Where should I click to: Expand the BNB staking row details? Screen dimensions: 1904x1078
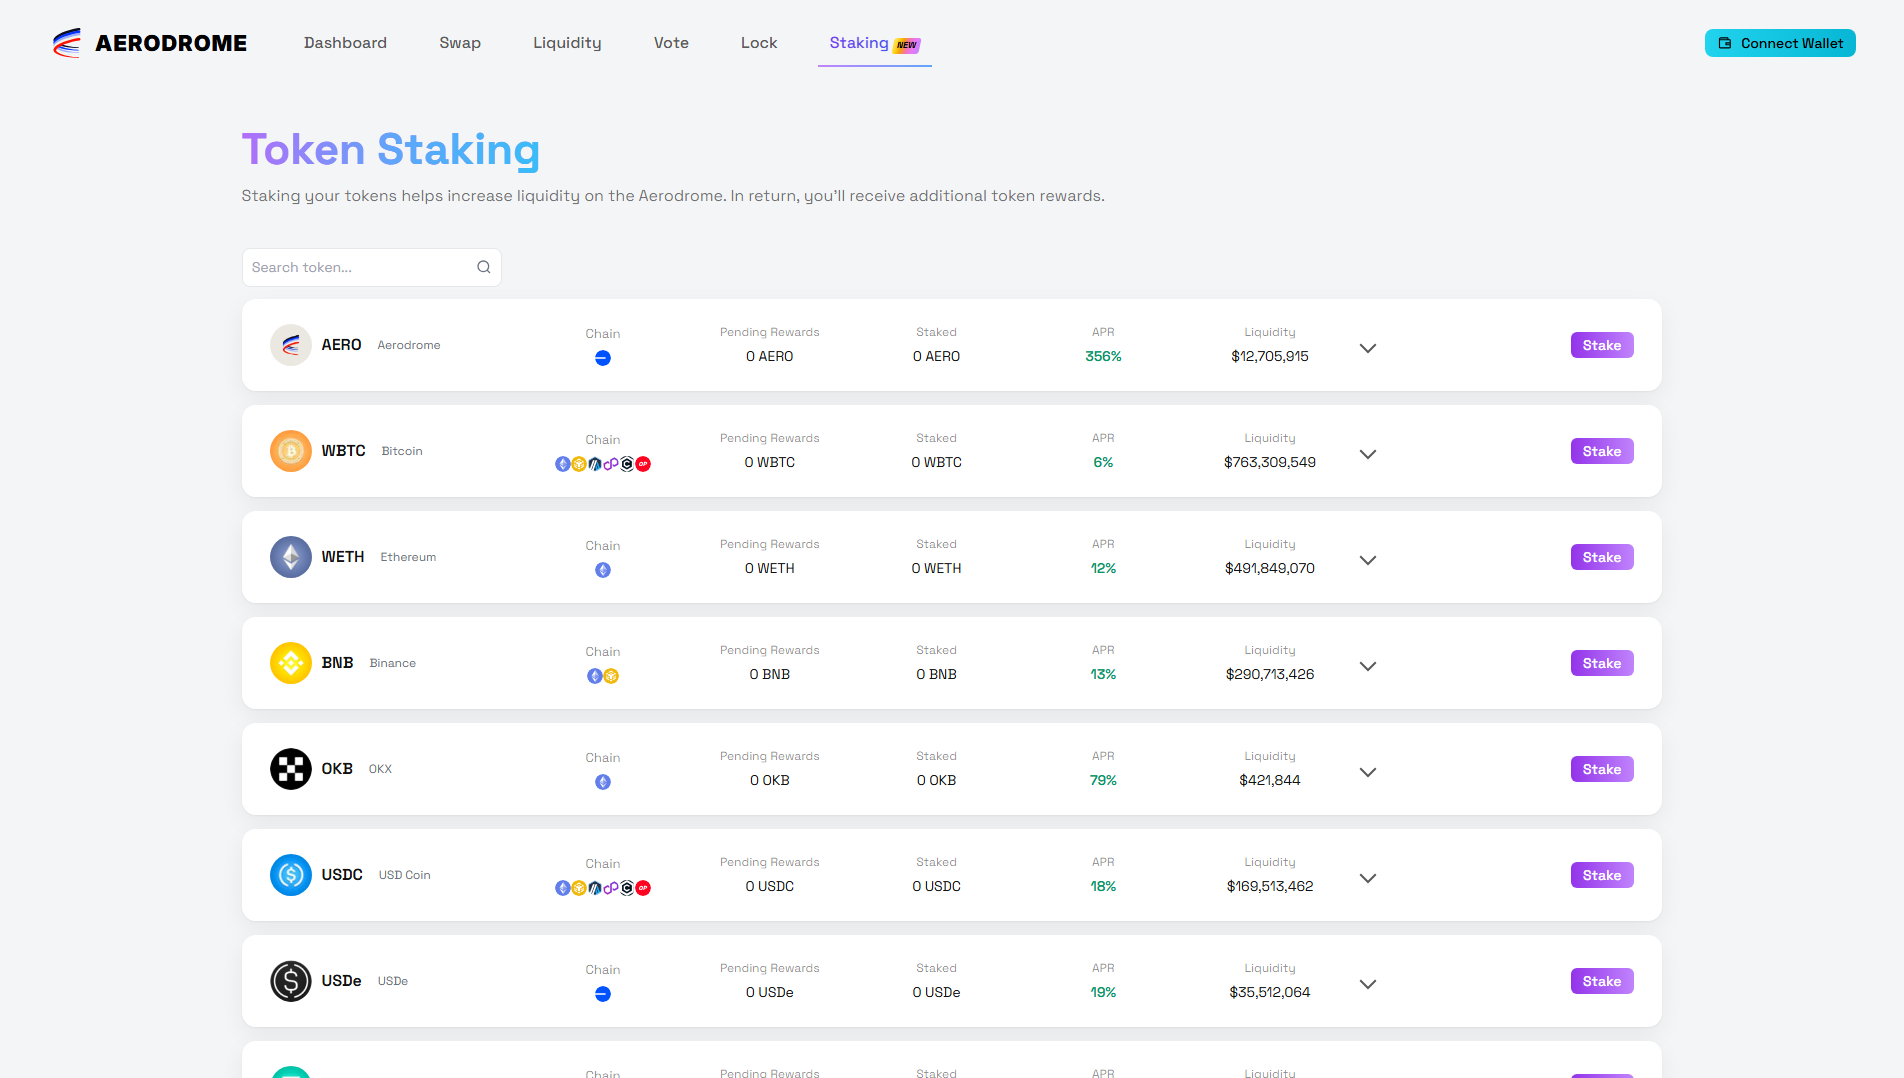1368,666
